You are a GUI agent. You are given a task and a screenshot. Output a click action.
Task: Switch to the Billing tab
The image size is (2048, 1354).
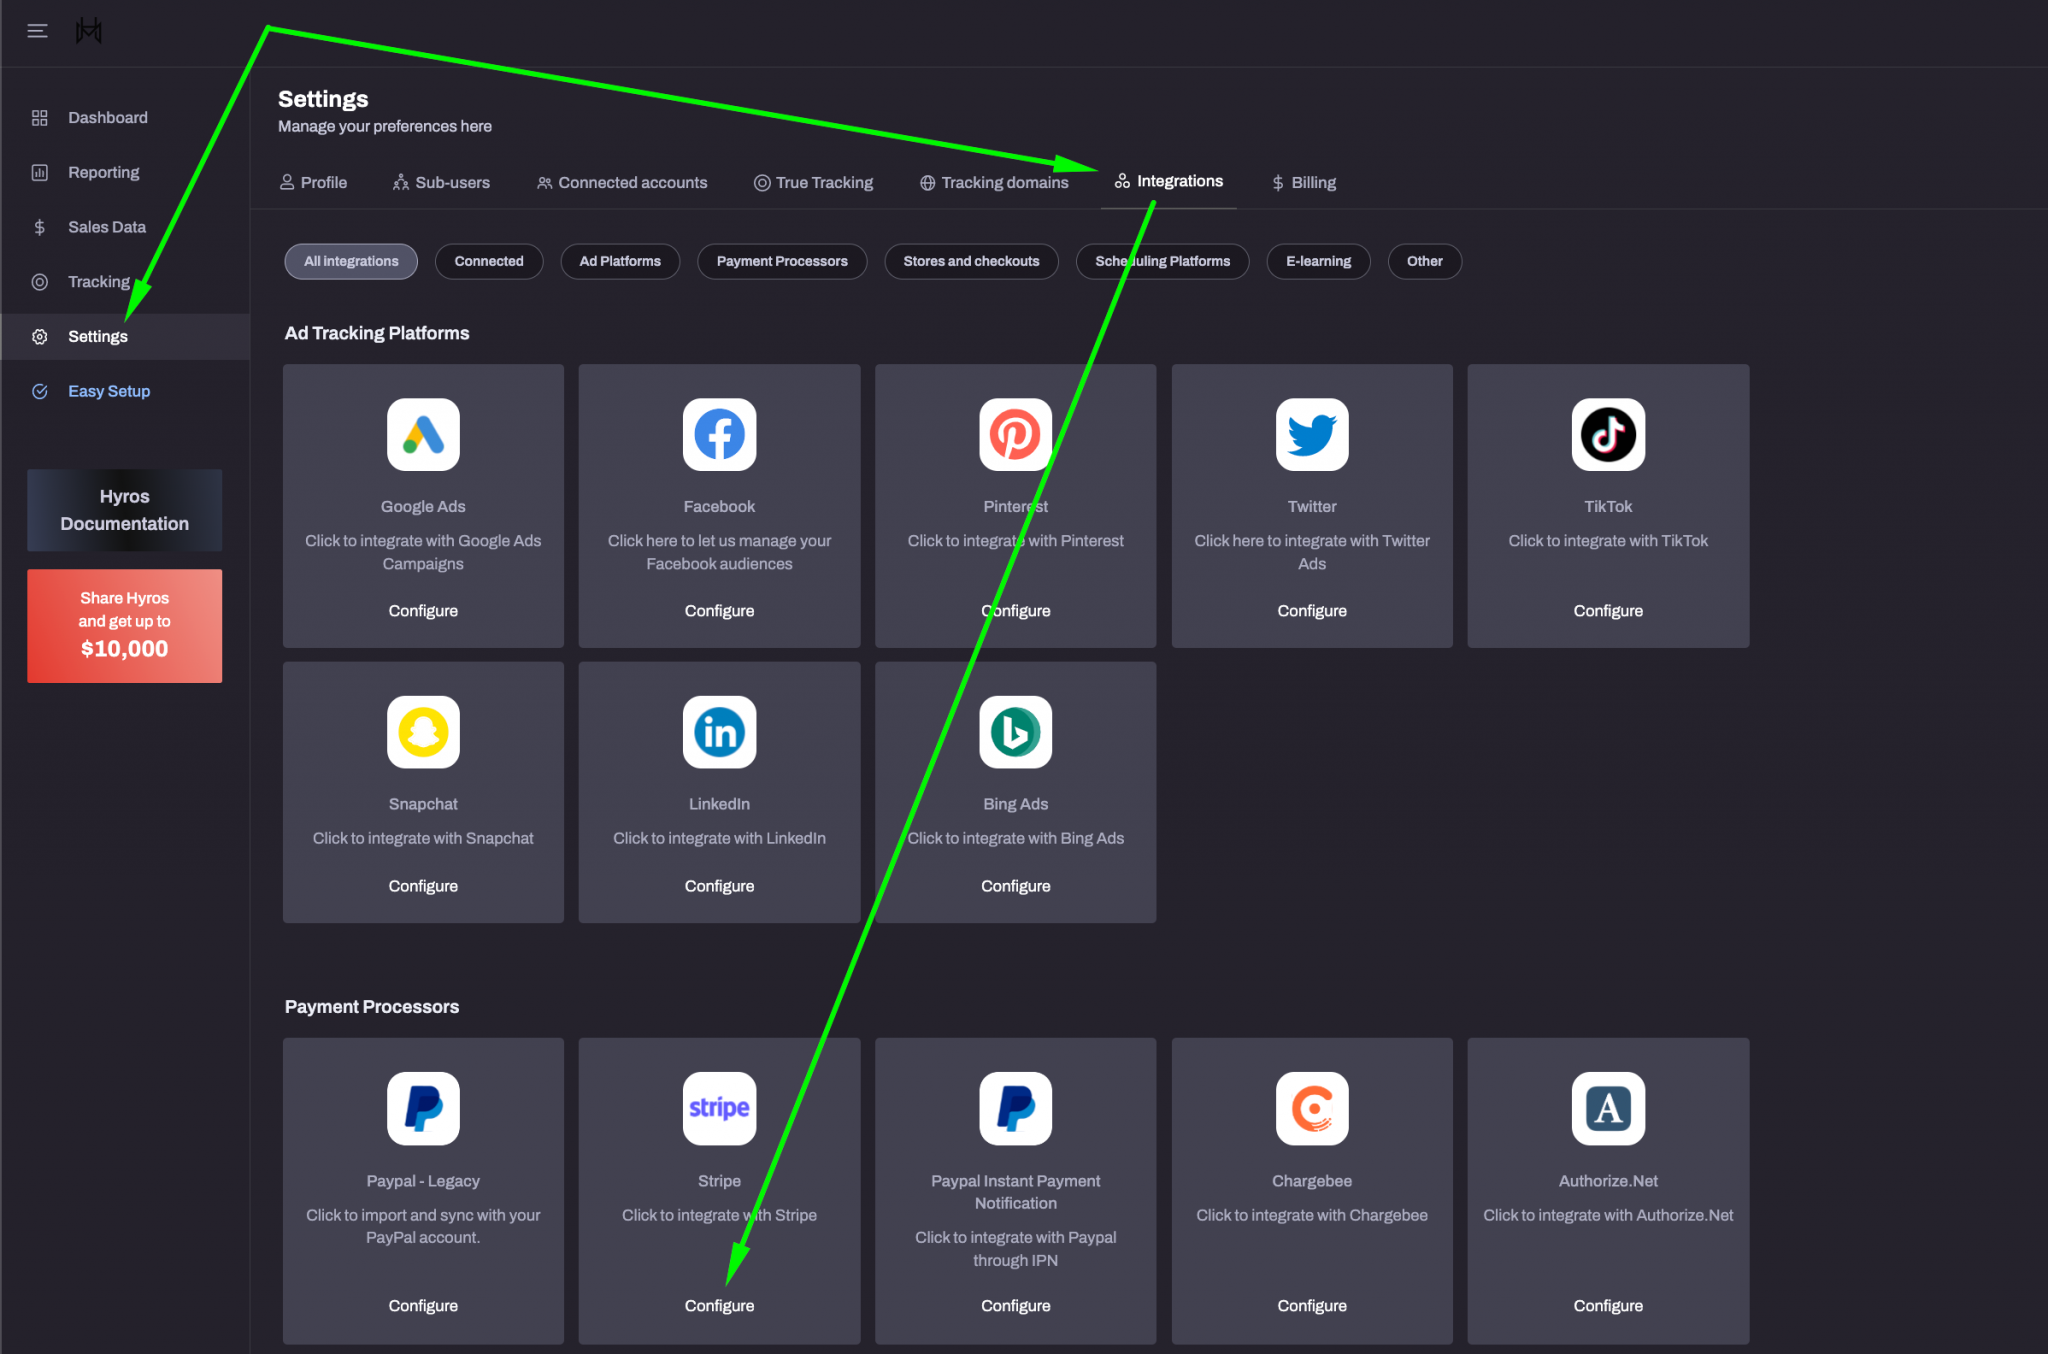click(x=1303, y=182)
